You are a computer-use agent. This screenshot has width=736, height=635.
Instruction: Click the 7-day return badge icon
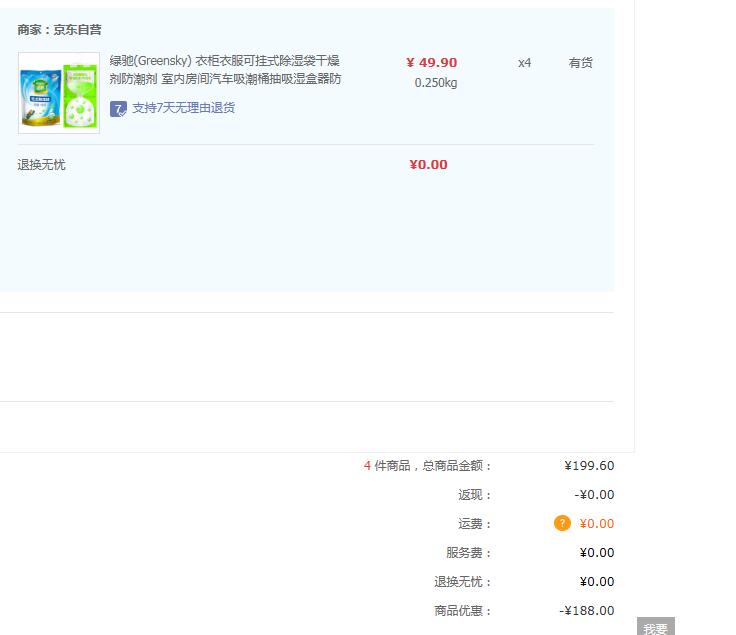(118, 109)
